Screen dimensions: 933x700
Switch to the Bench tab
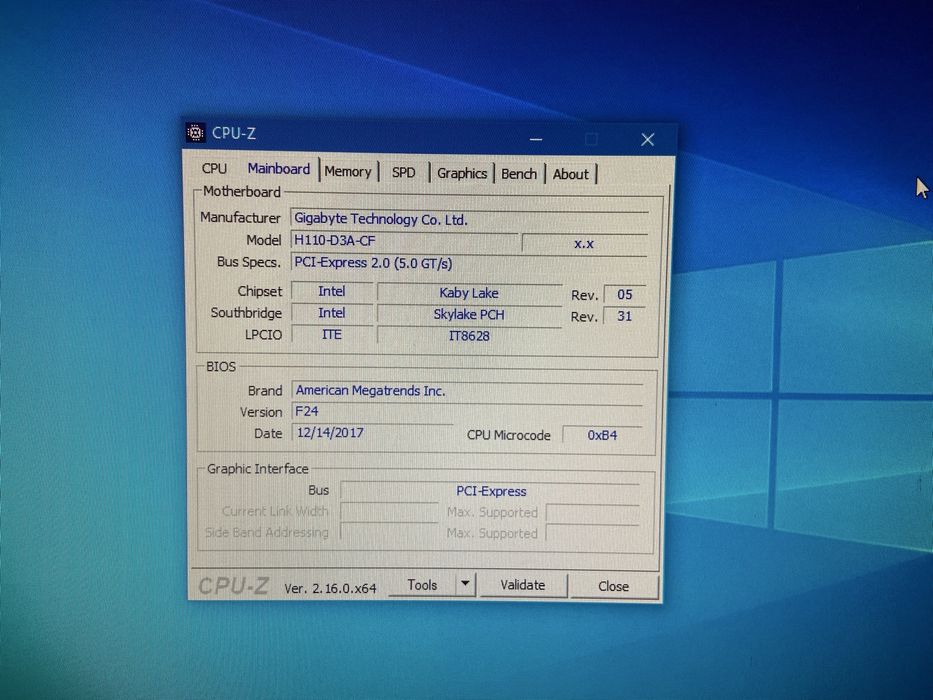[x=519, y=174]
